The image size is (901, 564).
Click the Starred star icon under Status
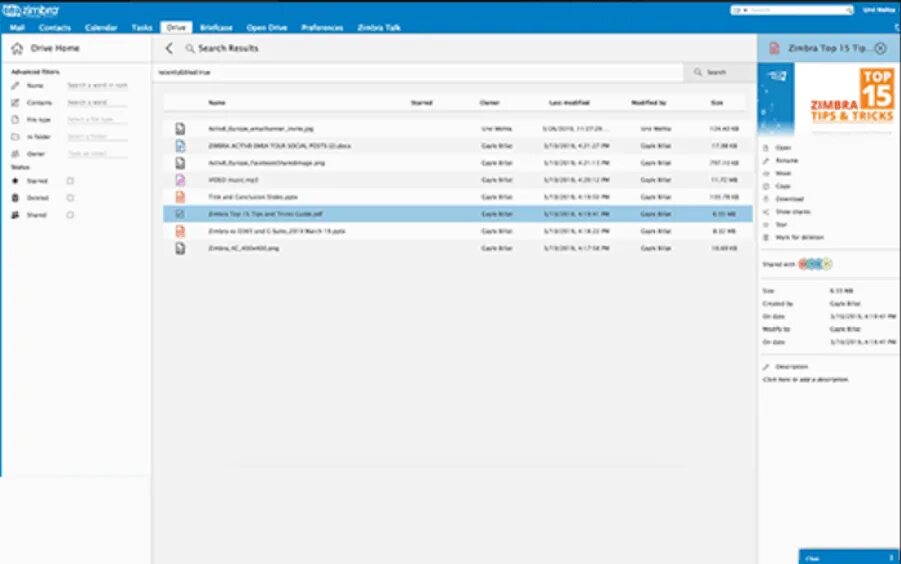point(16,181)
